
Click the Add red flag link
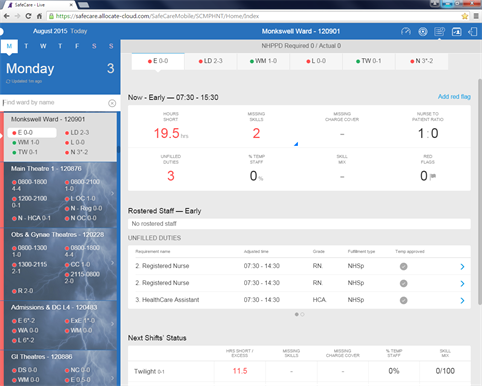(x=454, y=97)
